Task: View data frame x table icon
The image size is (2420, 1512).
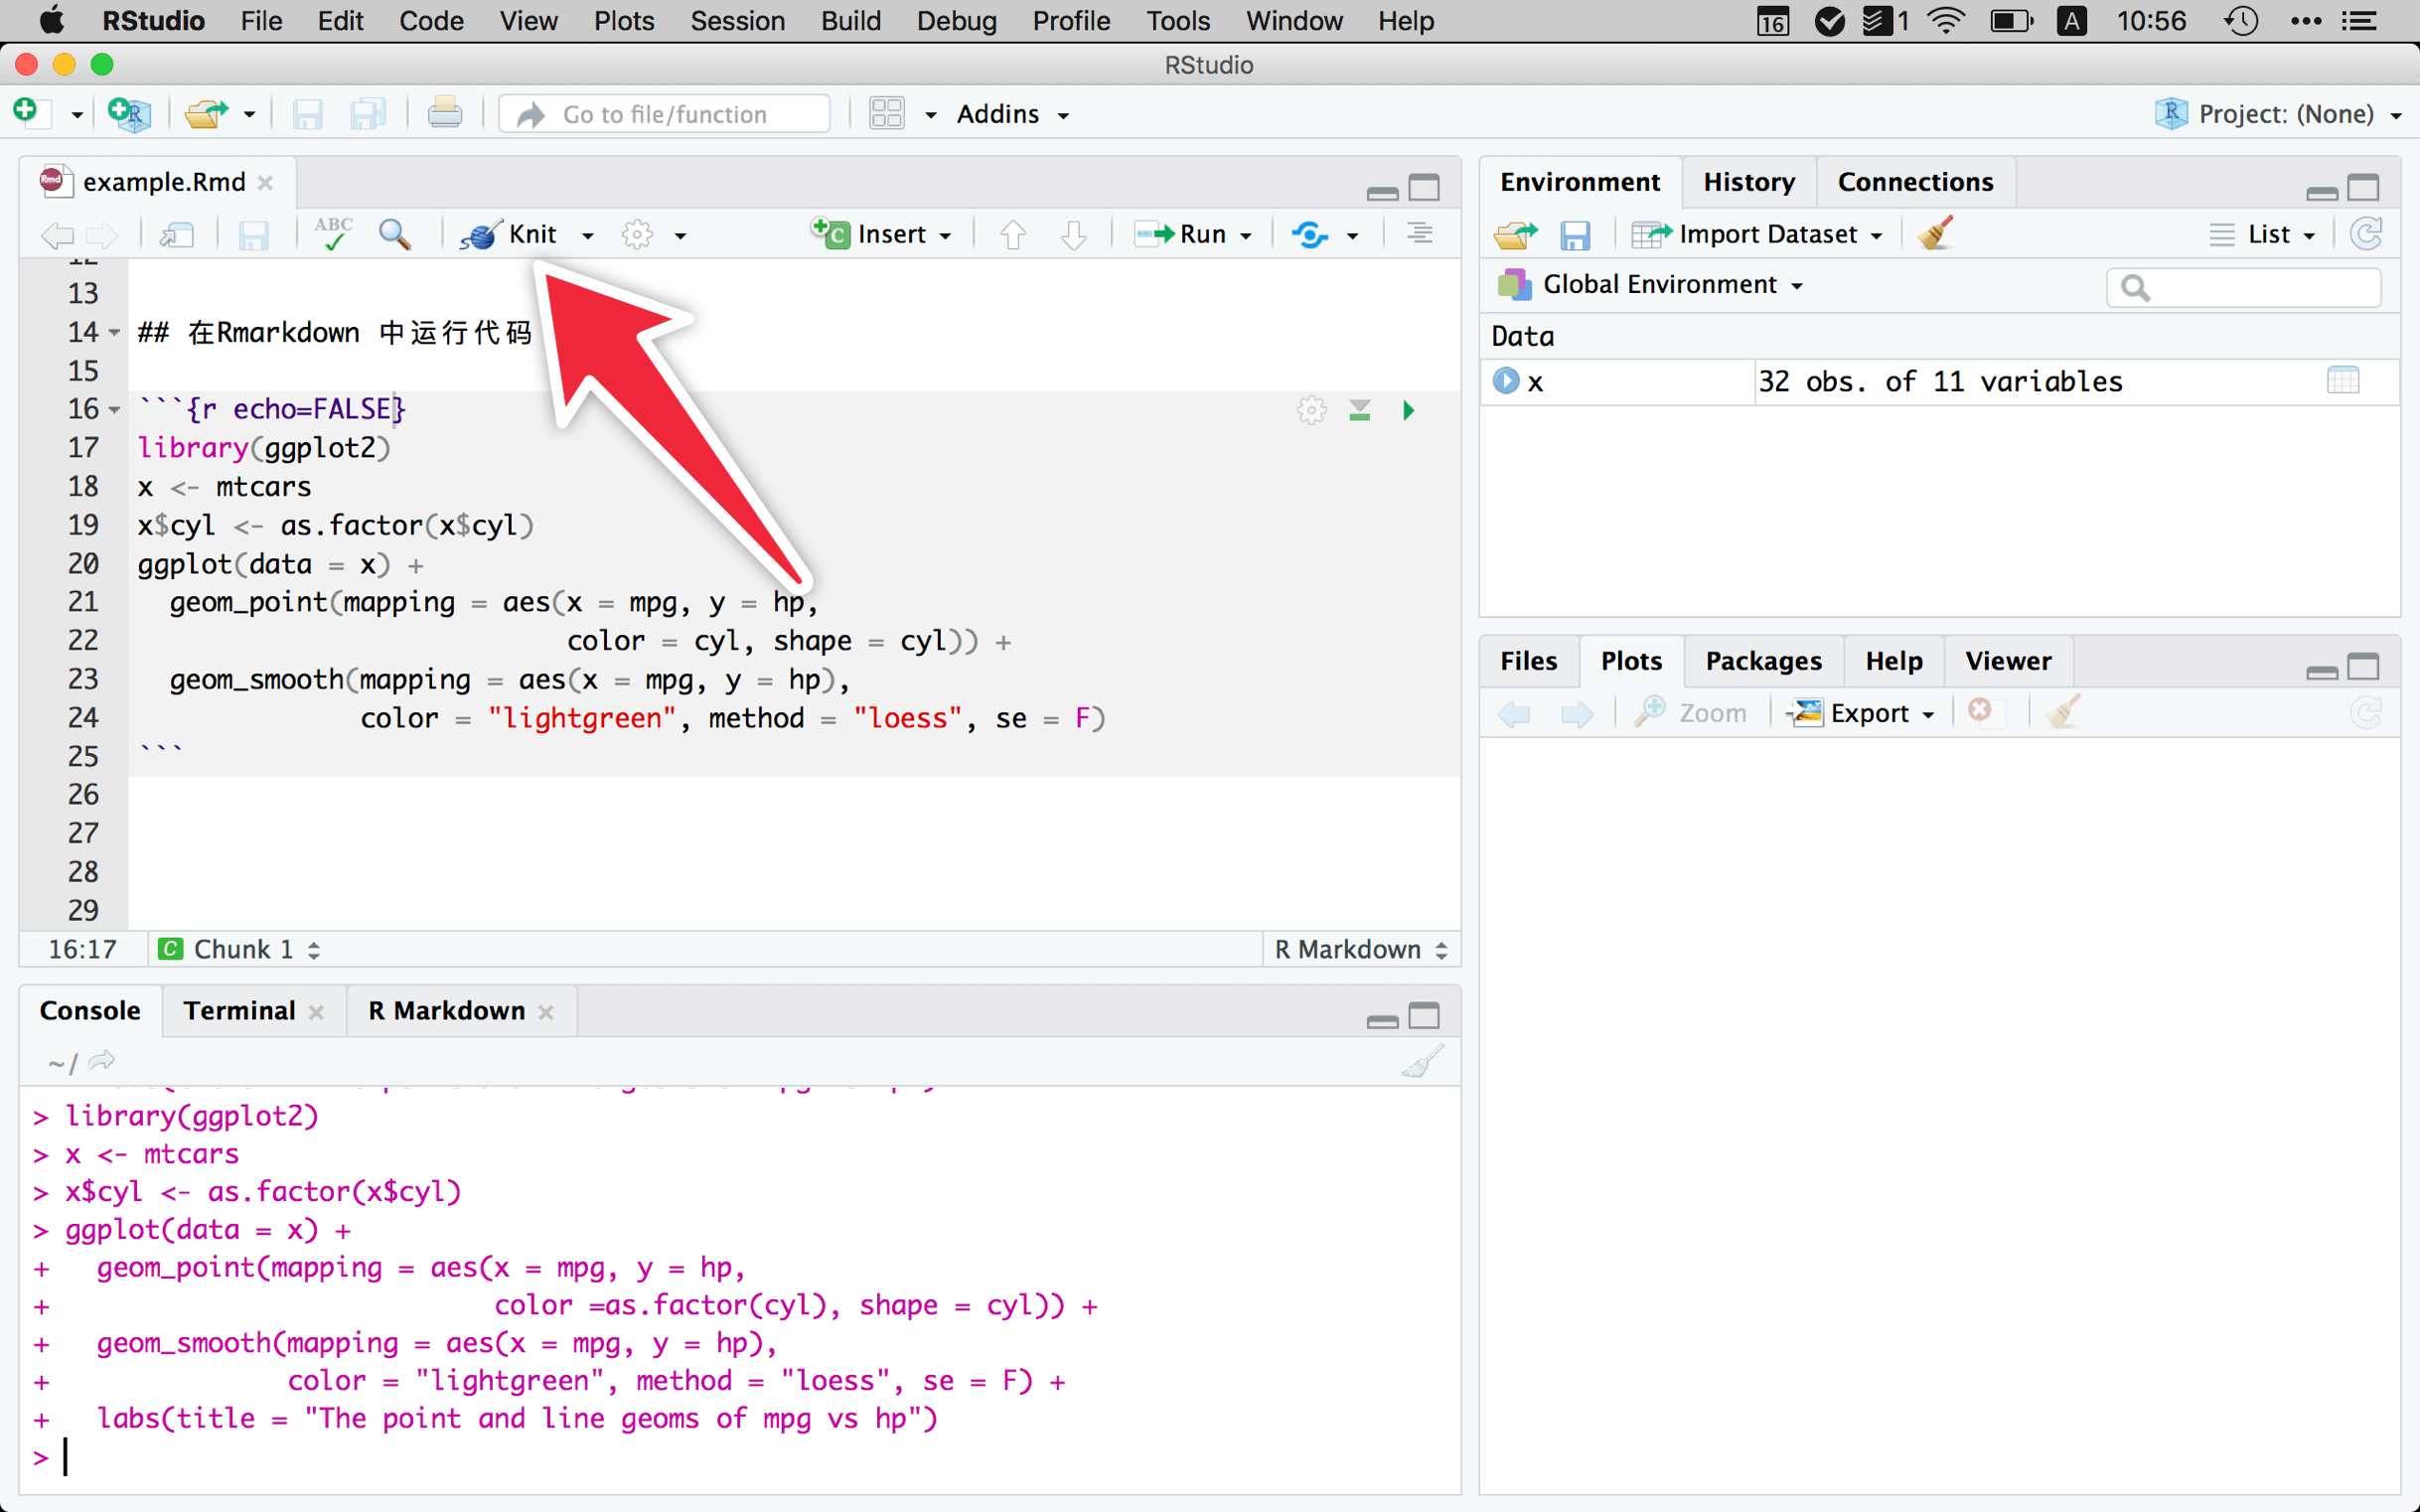Action: (2343, 380)
